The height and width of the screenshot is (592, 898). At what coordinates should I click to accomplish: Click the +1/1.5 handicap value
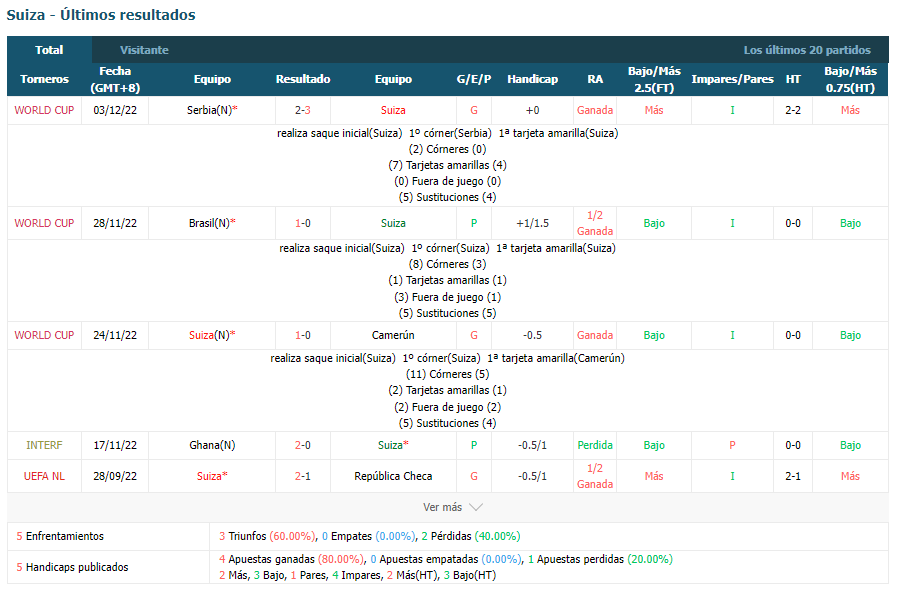pos(533,223)
